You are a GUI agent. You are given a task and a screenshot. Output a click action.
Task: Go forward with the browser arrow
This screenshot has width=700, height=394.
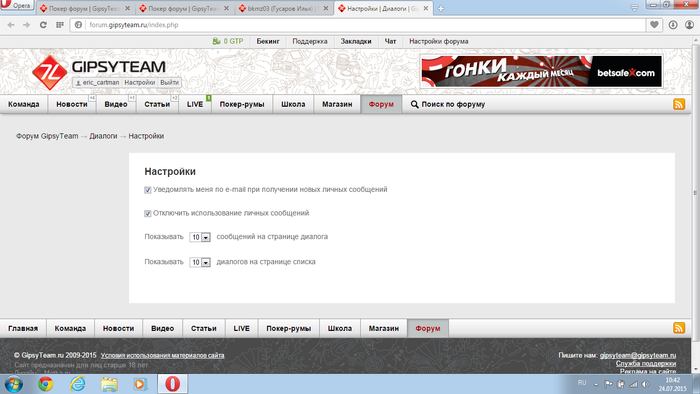tap(26, 25)
